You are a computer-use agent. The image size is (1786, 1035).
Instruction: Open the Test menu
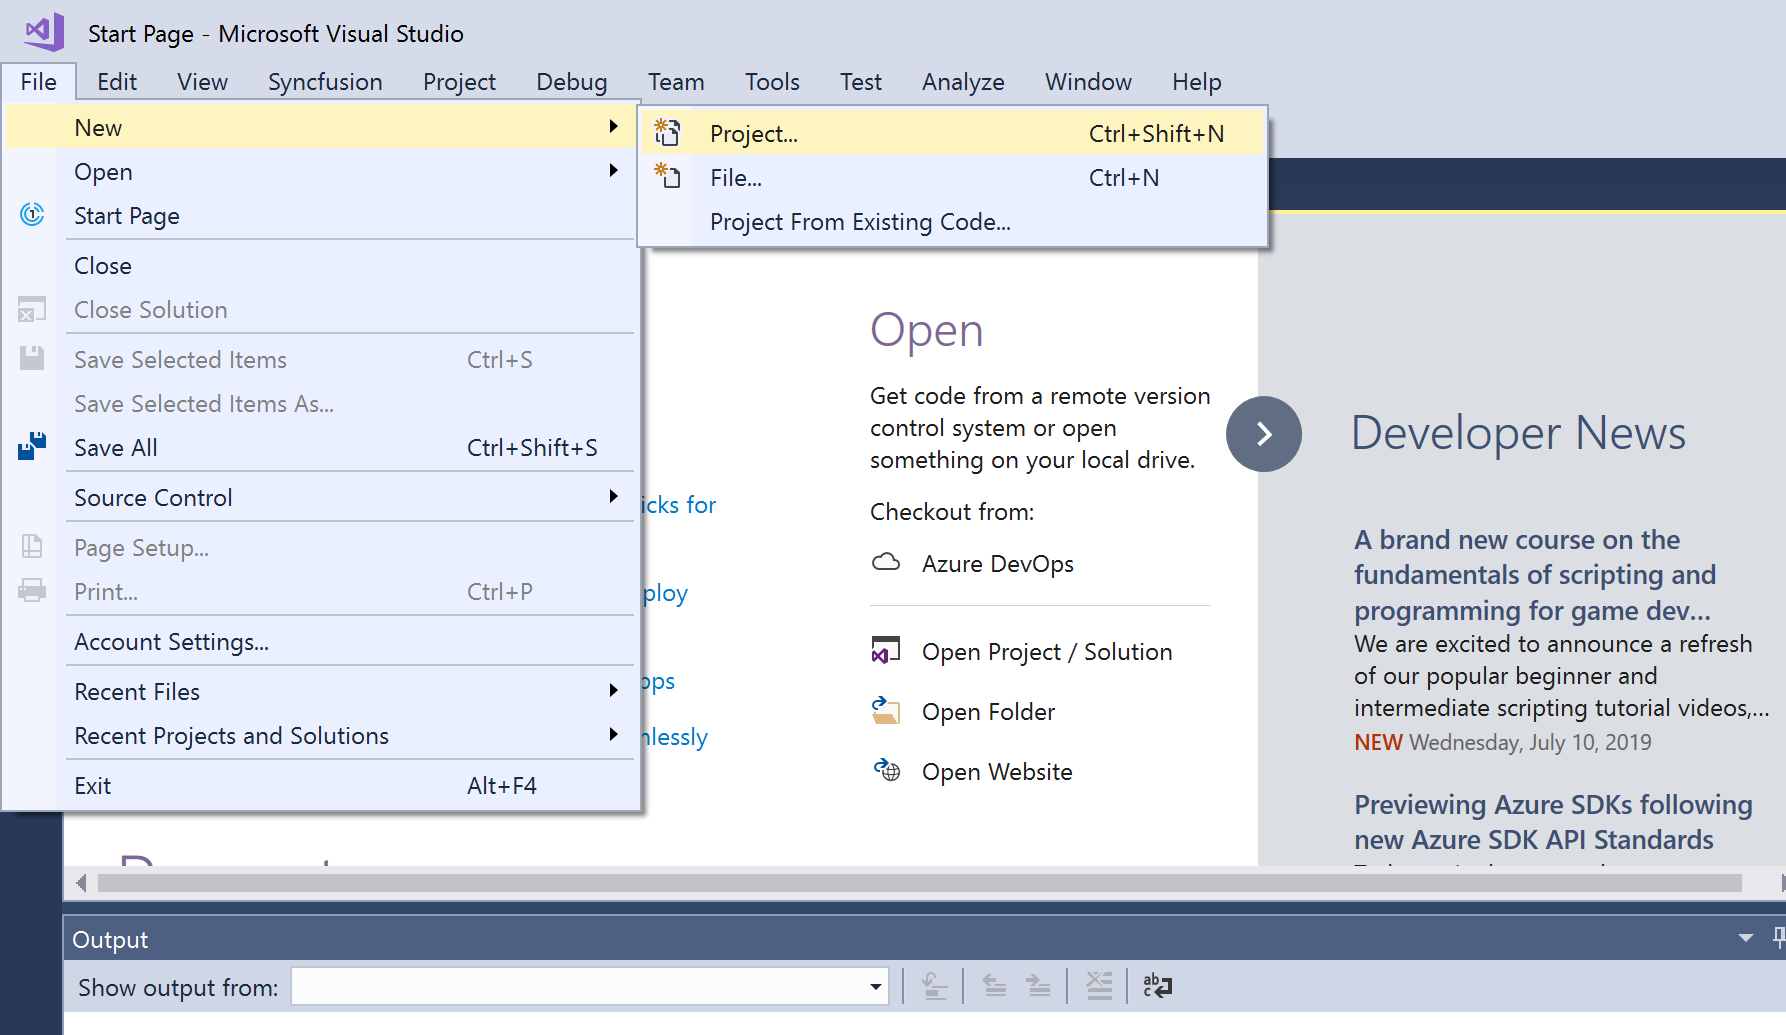(x=860, y=82)
